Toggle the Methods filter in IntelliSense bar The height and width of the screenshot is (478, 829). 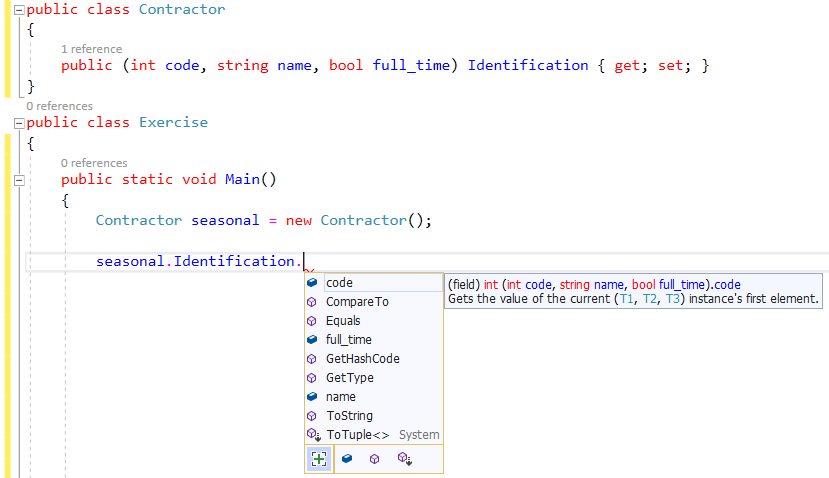[374, 459]
